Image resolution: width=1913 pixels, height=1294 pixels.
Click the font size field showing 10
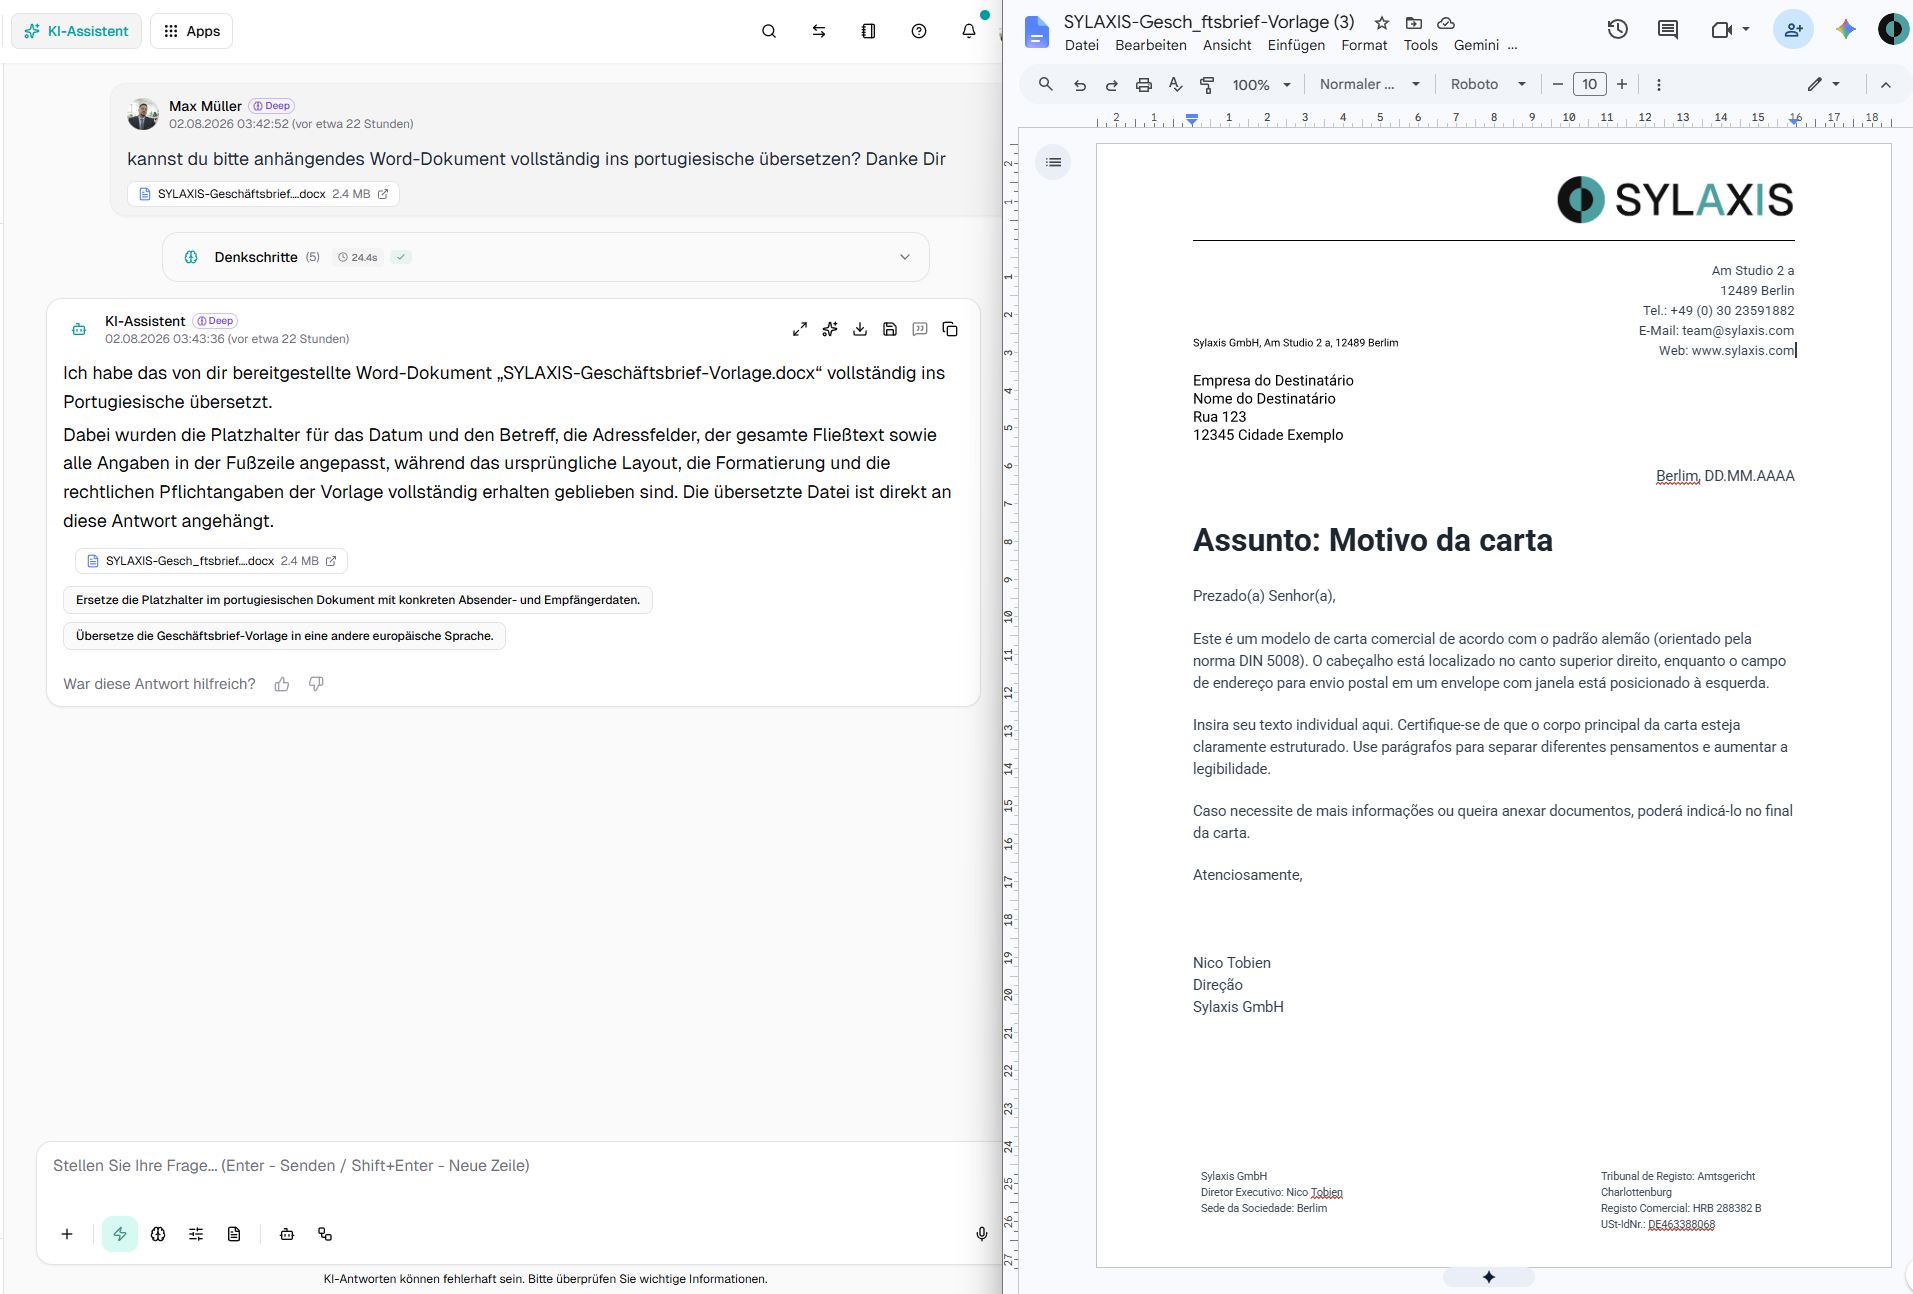click(1590, 84)
